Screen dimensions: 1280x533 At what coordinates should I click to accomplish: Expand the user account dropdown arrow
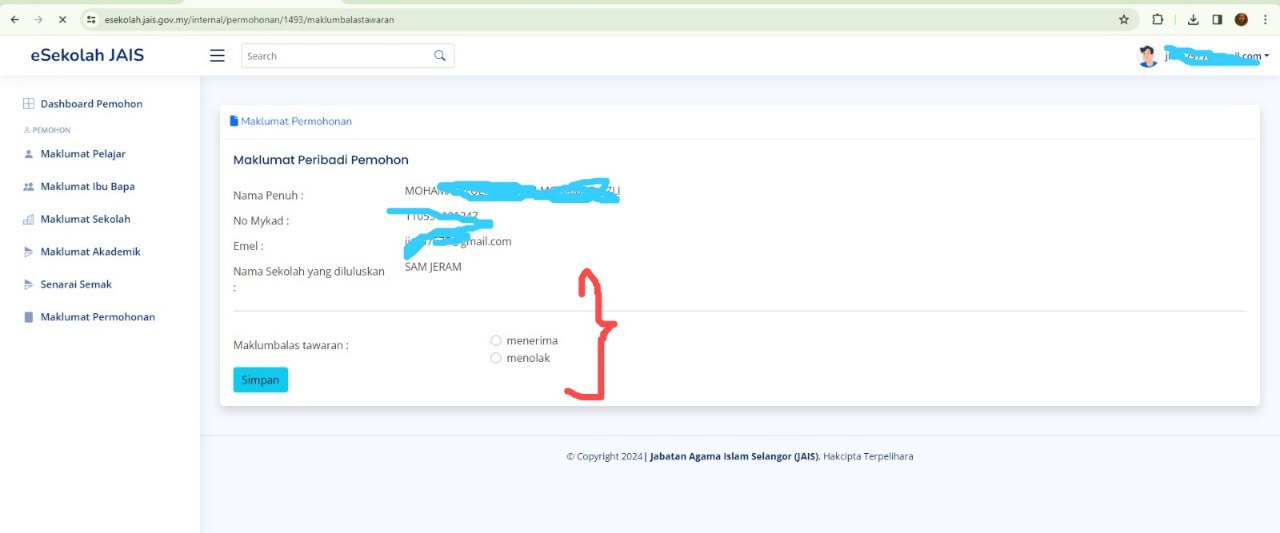coord(1267,56)
